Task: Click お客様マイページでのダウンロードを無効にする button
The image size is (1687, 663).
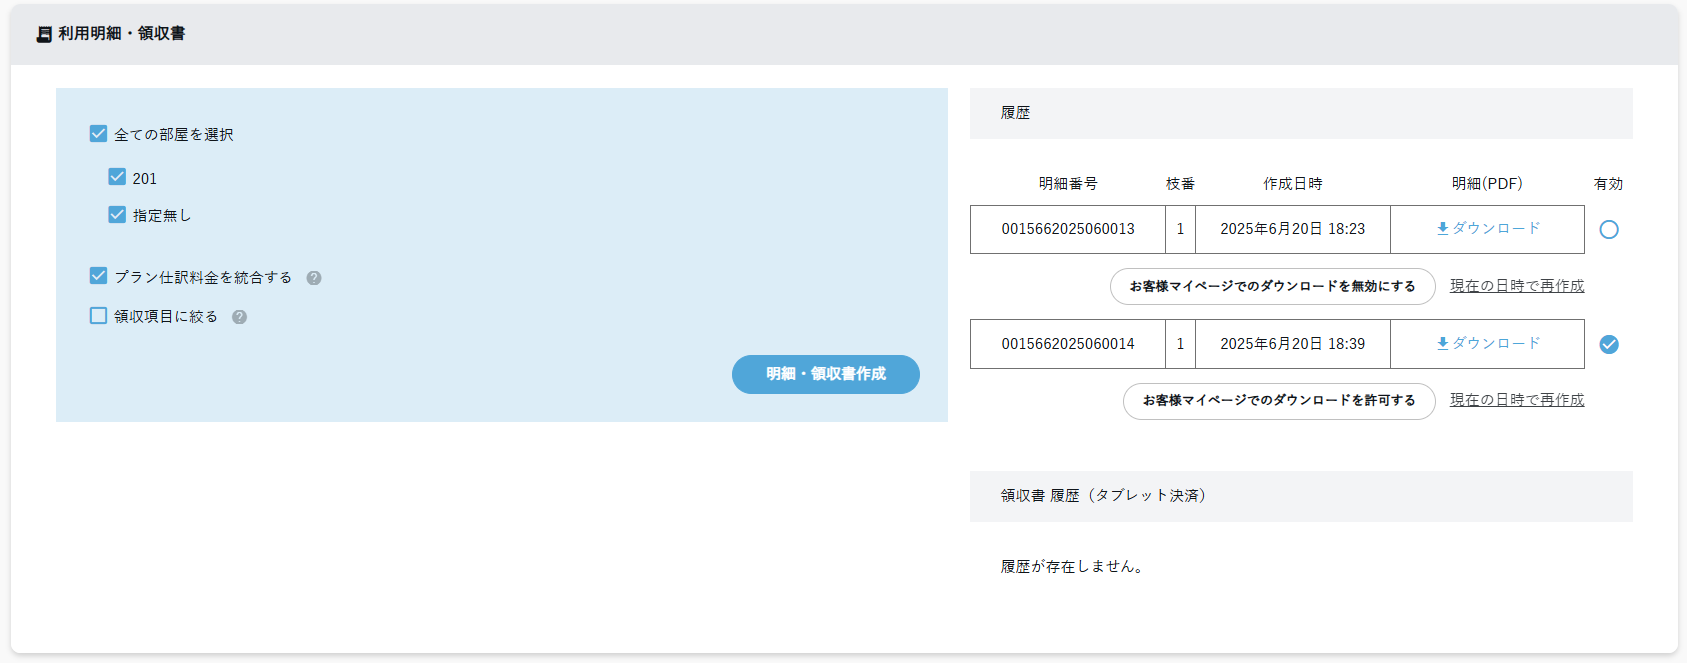Action: 1272,287
